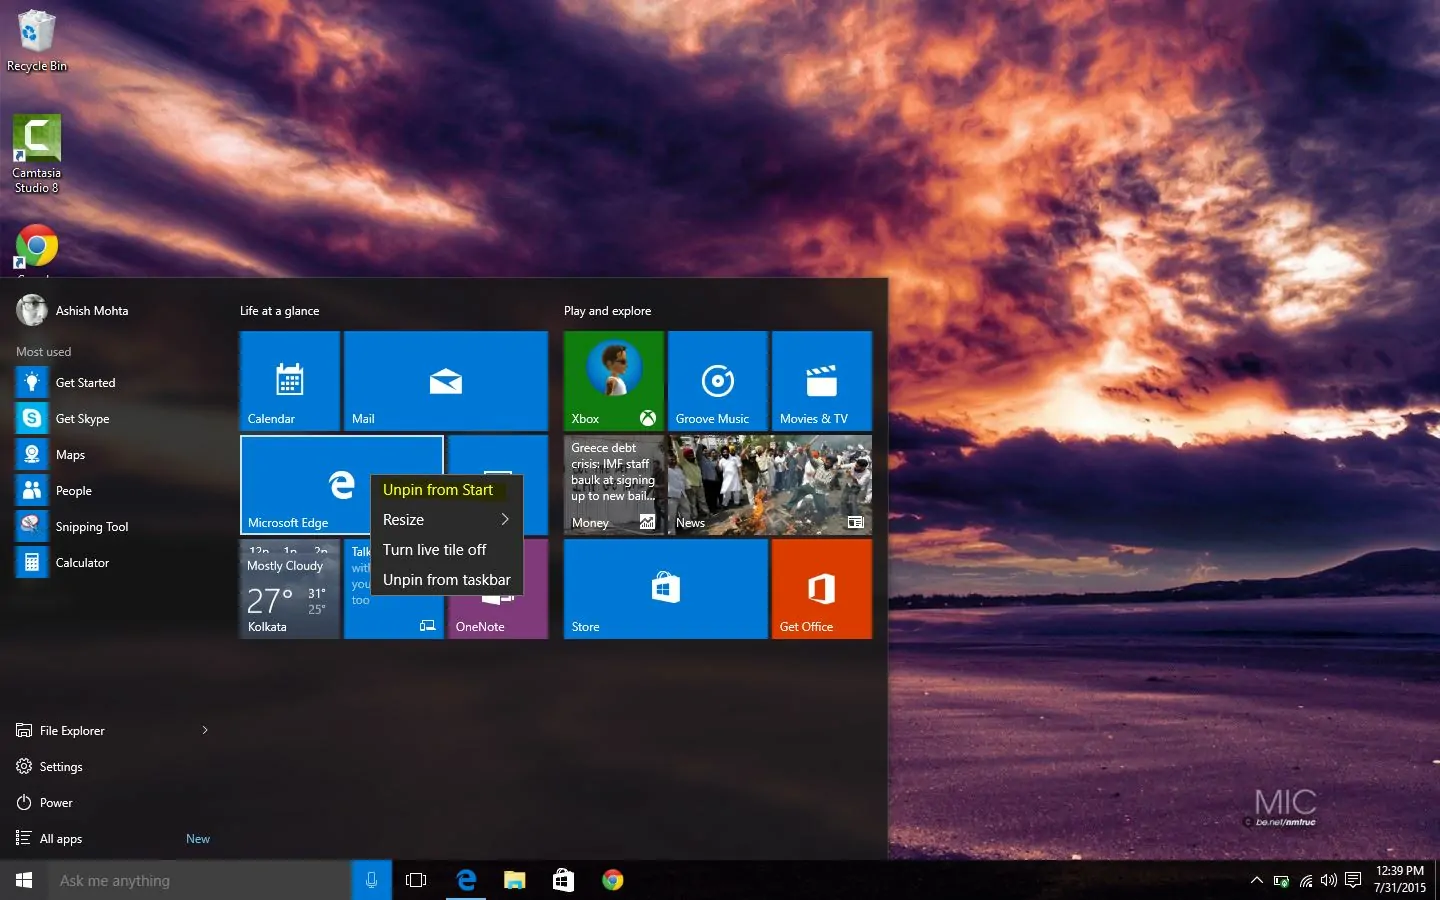Screen dimensions: 1440x900
Task: Expand the Resize submenu arrow
Action: [505, 520]
